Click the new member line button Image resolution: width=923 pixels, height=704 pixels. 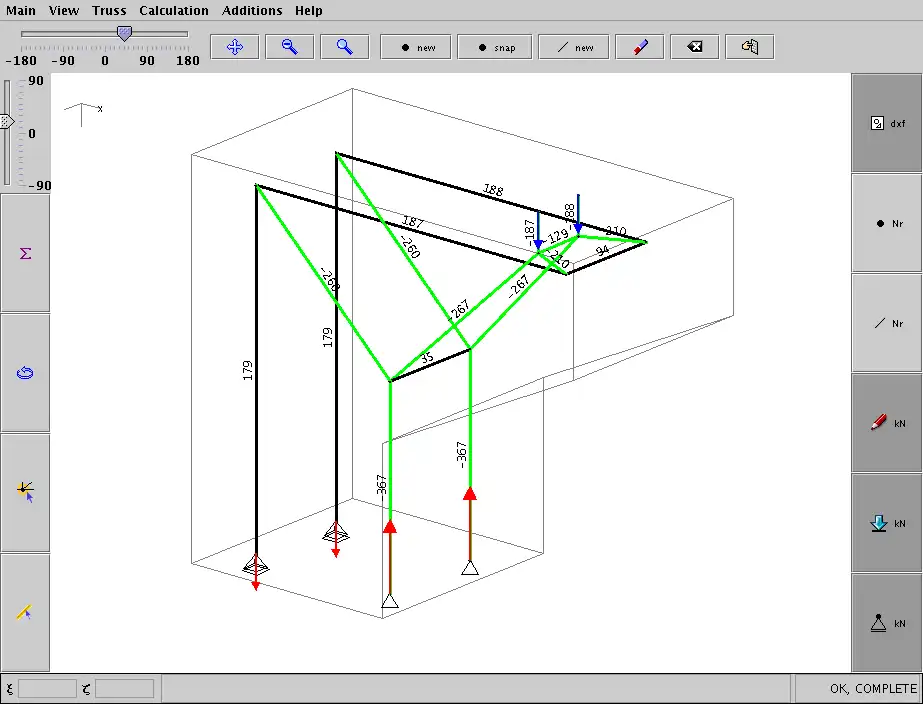[x=573, y=47]
